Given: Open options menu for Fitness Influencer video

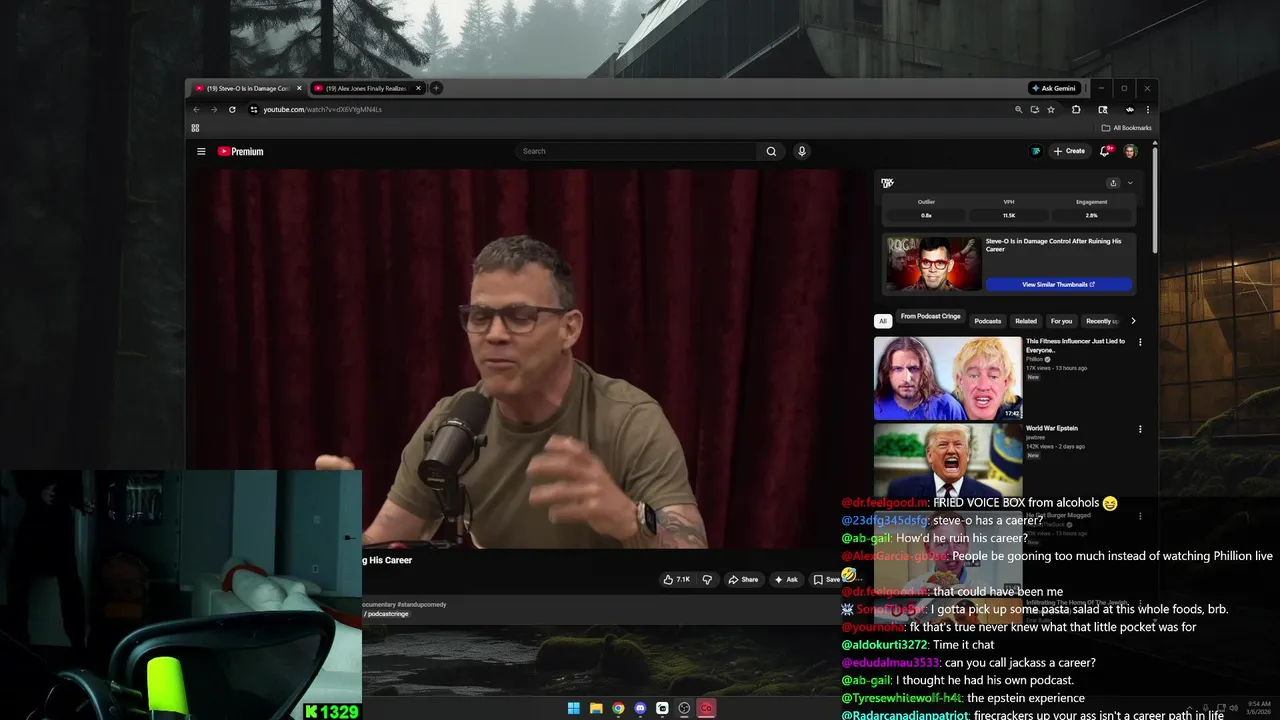Looking at the screenshot, I should click(x=1140, y=342).
